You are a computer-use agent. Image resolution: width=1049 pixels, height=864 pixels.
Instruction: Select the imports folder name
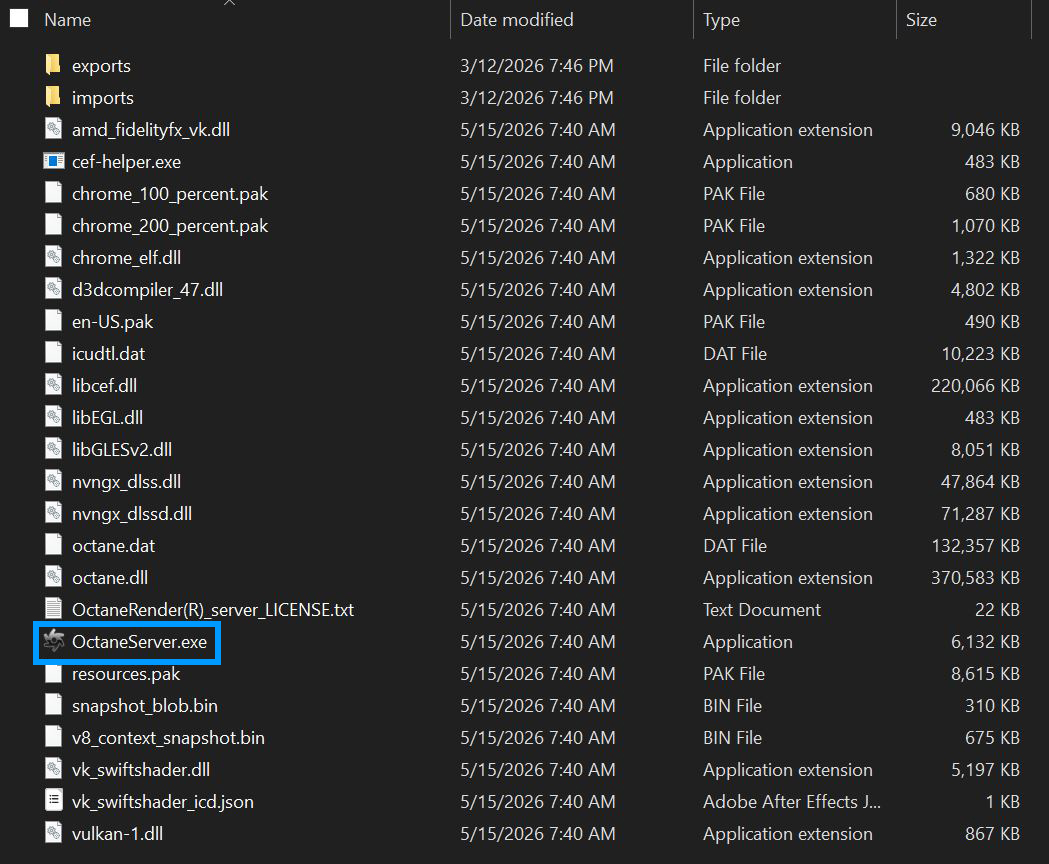(x=102, y=98)
